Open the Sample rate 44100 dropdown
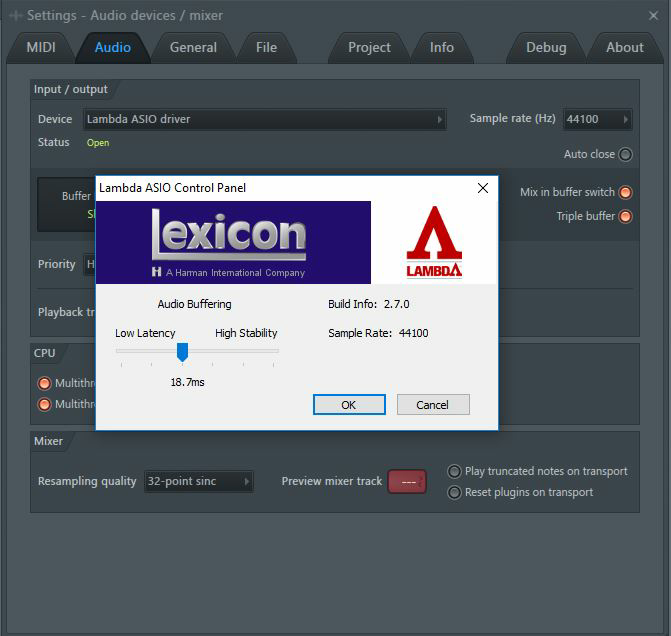Screen dimensions: 671x636 [x=597, y=119]
